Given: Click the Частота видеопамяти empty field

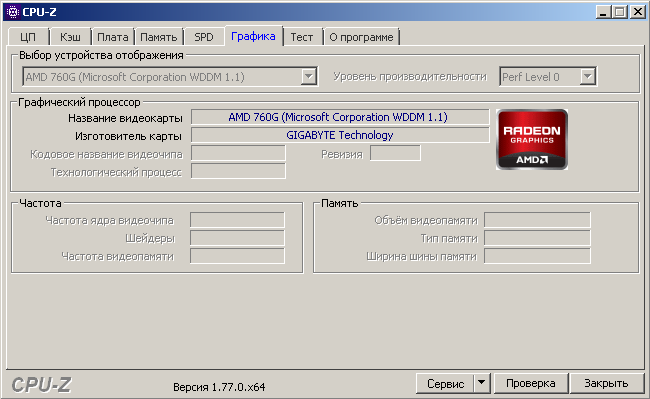Looking at the screenshot, I should (x=237, y=256).
